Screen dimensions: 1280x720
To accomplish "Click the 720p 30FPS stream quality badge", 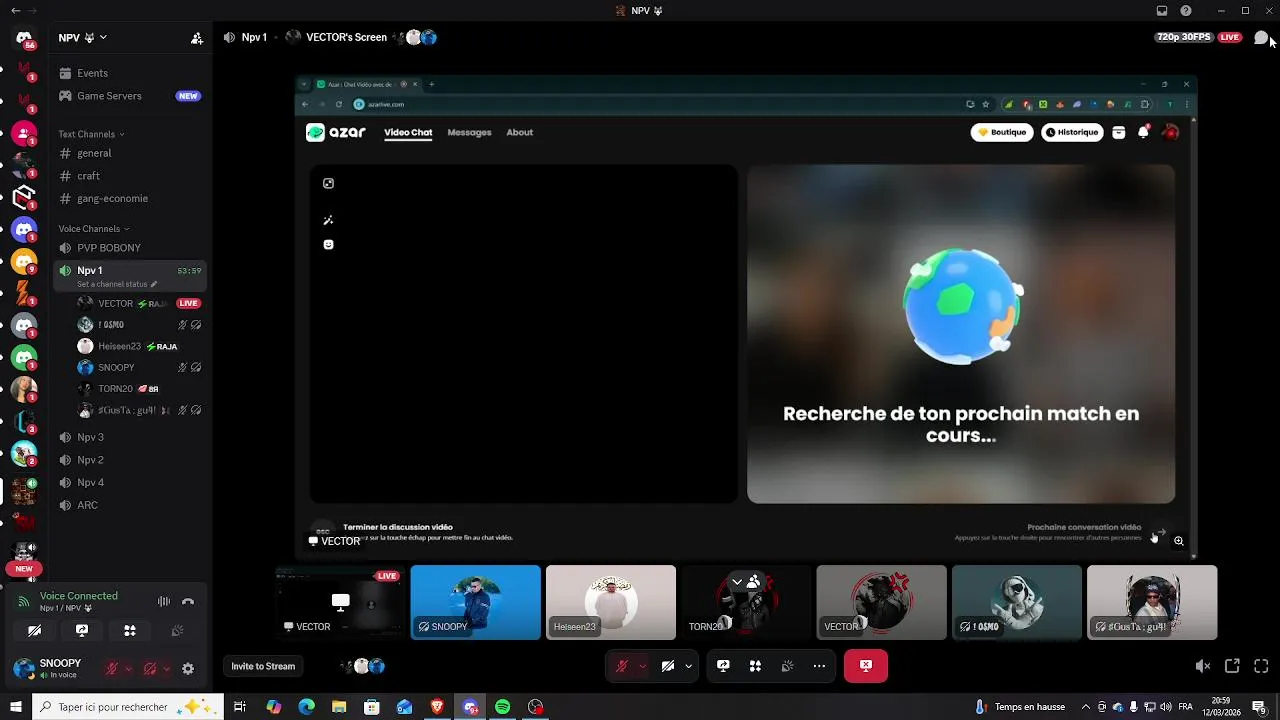I will point(1184,37).
